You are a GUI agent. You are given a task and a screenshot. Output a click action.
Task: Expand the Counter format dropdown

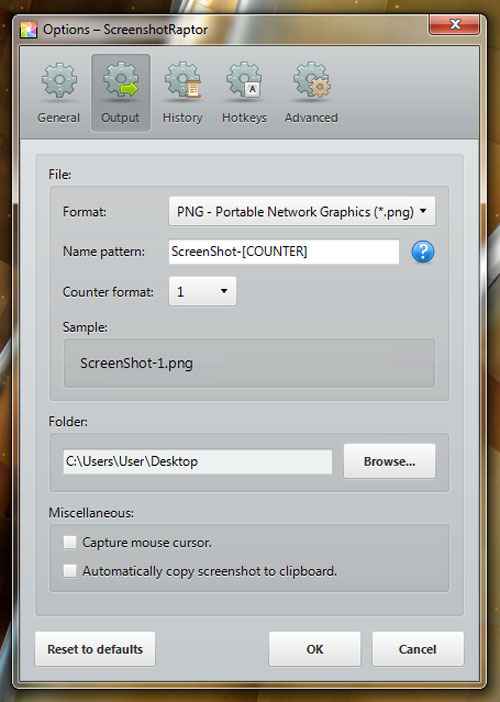202,291
